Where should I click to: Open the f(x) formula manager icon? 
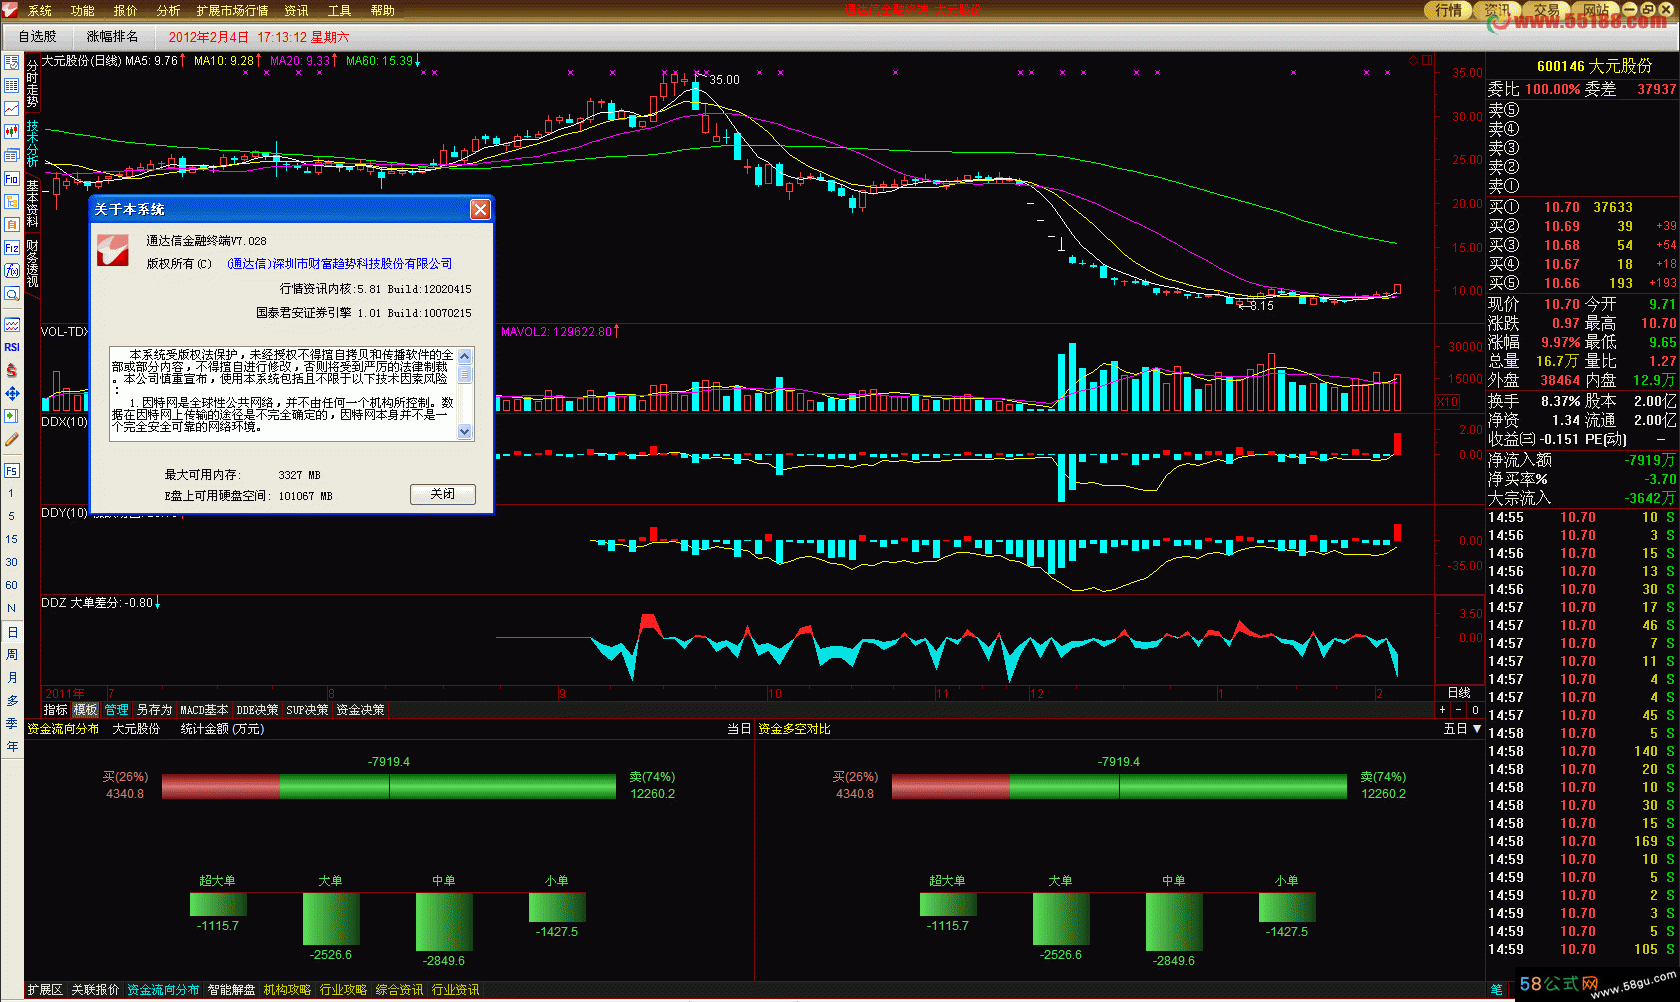pos(12,270)
